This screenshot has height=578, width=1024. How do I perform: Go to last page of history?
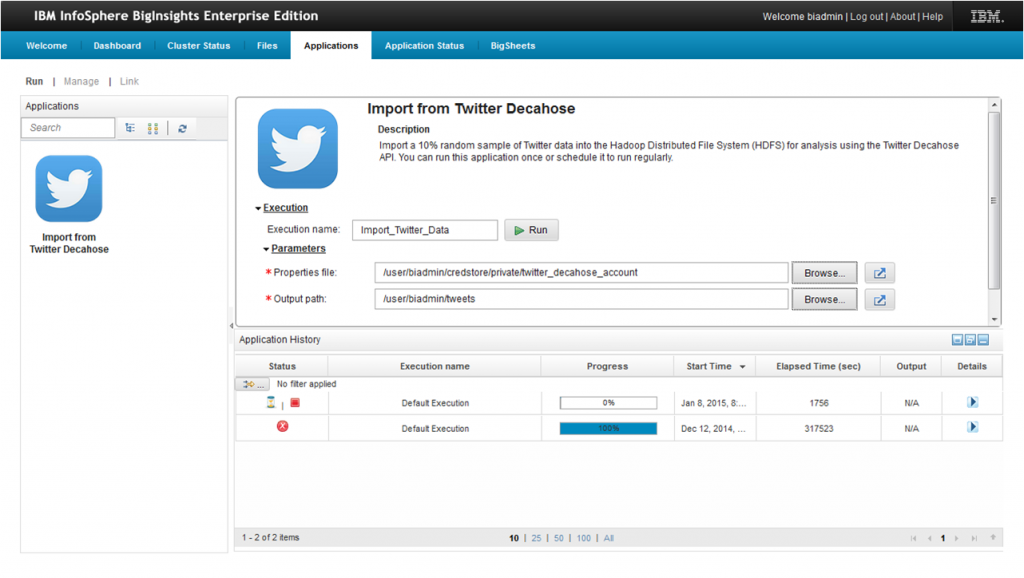[x=974, y=538]
